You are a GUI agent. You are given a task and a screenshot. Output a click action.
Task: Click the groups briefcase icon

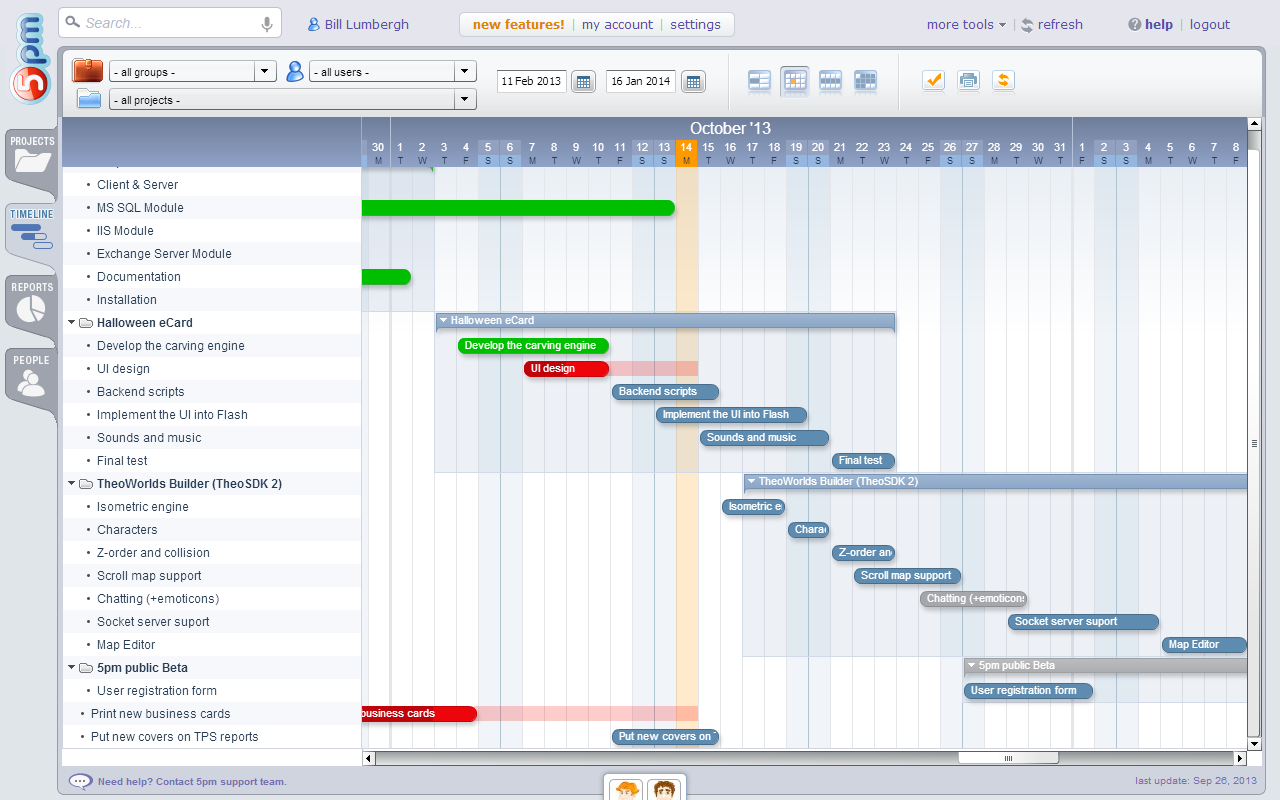[x=88, y=71]
